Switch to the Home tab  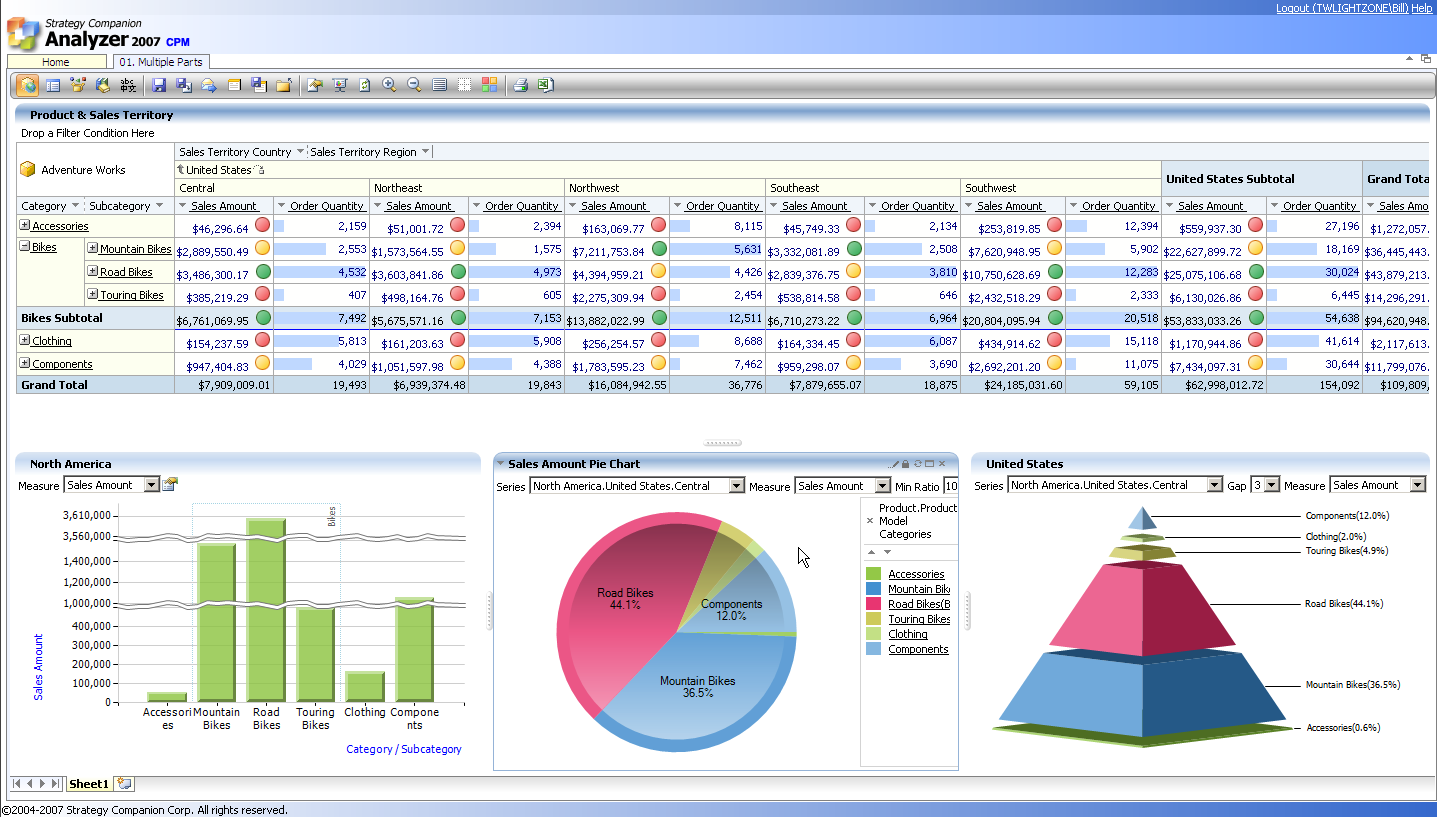tap(56, 62)
